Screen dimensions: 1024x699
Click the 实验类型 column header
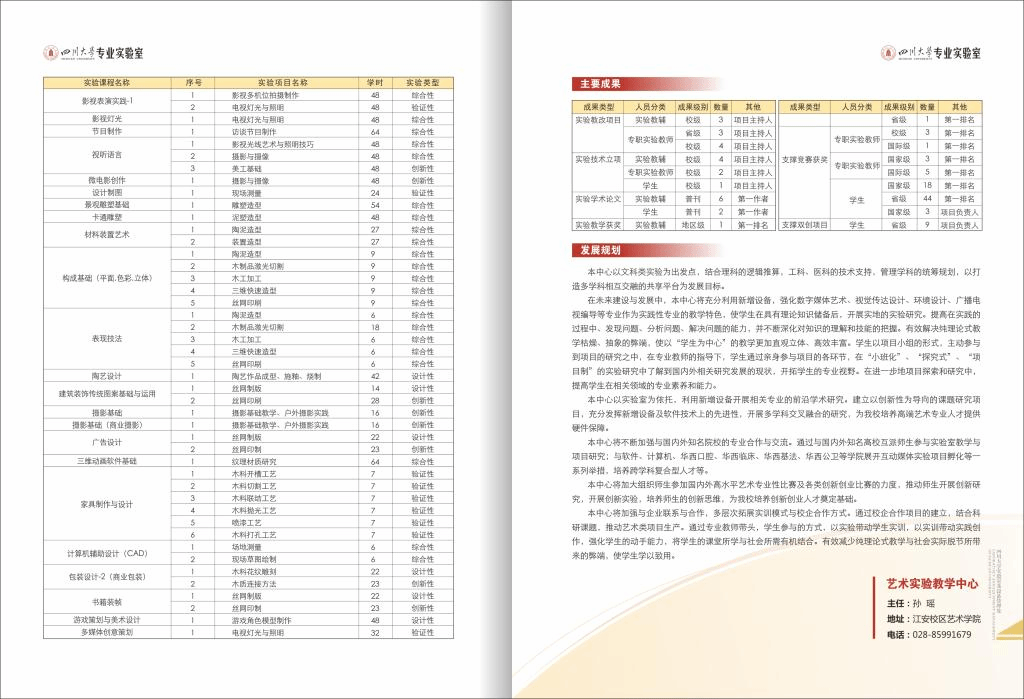click(x=423, y=83)
